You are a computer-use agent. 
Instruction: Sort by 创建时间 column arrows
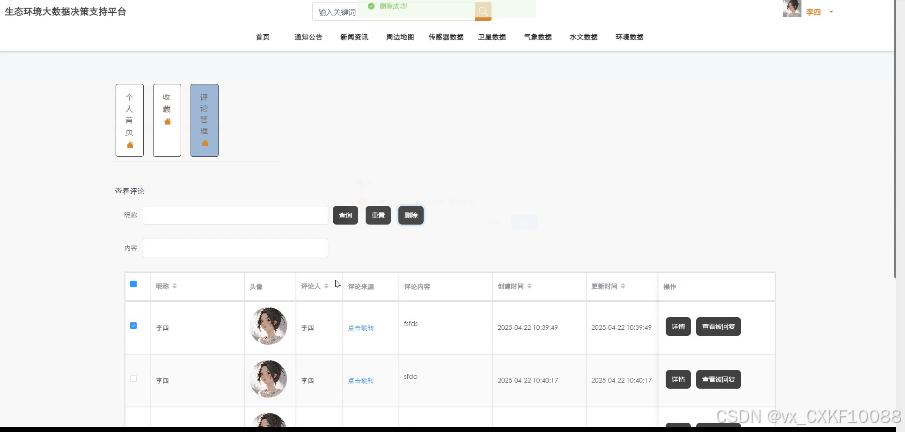point(529,286)
